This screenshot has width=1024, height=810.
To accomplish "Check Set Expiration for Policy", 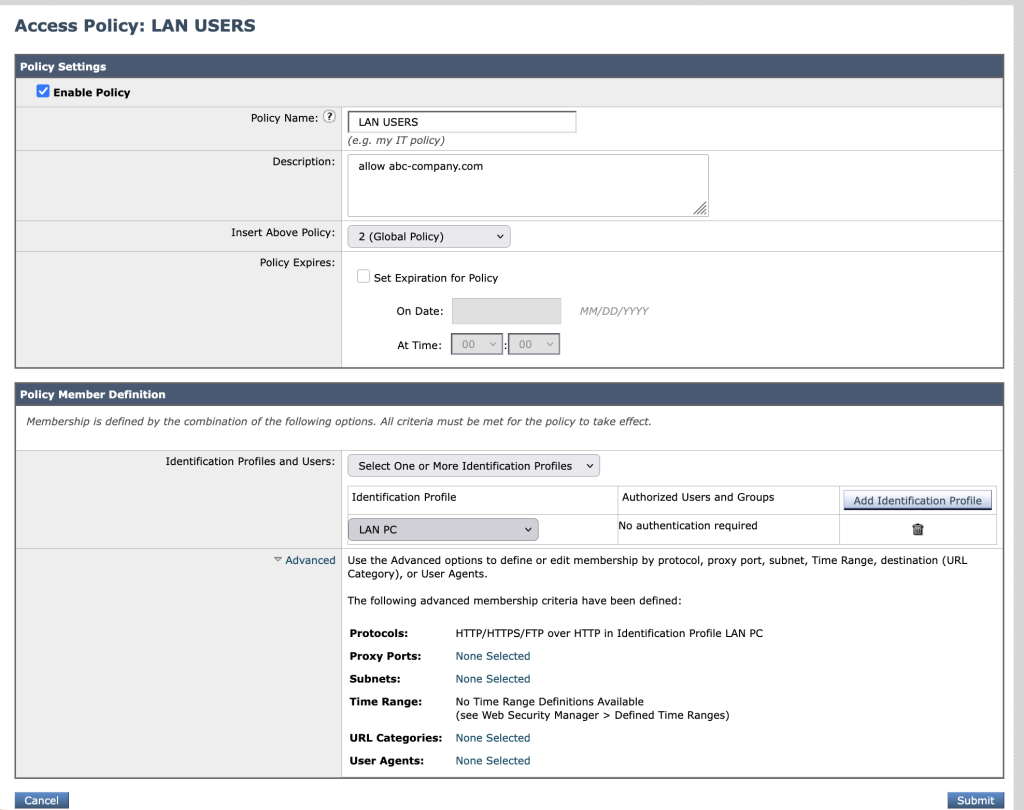I will (363, 276).
